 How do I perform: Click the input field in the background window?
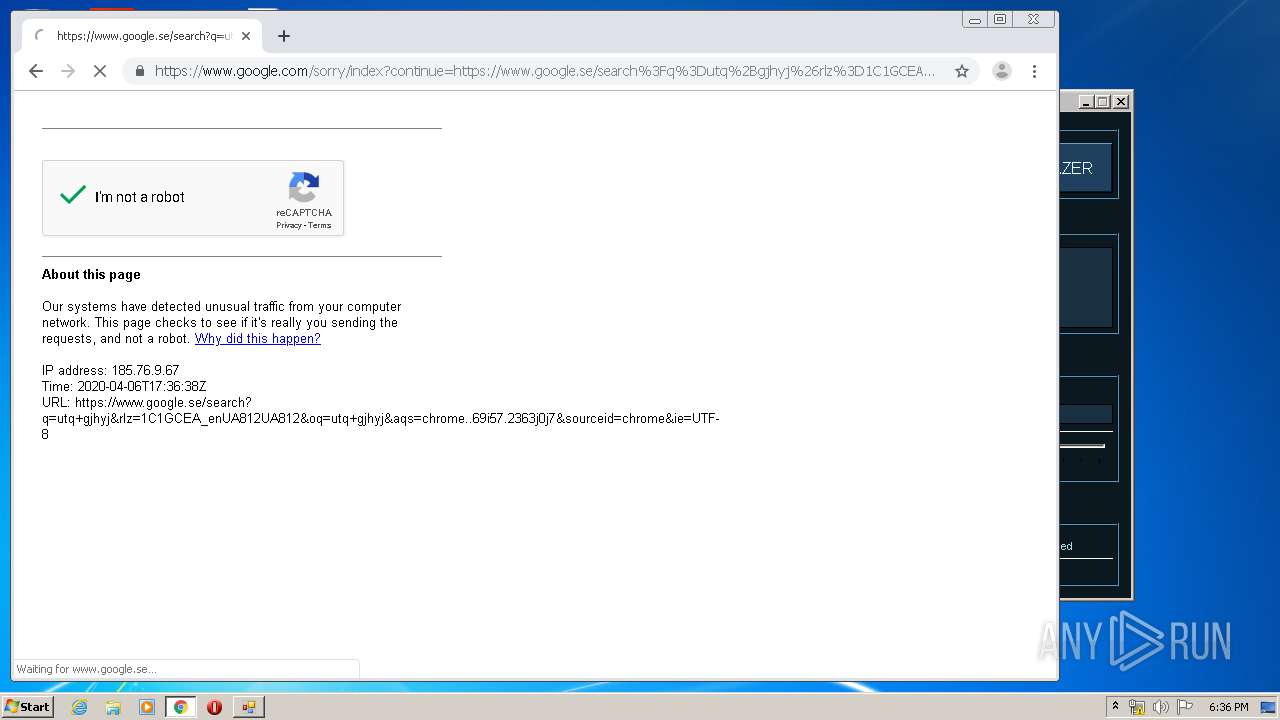(1086, 414)
